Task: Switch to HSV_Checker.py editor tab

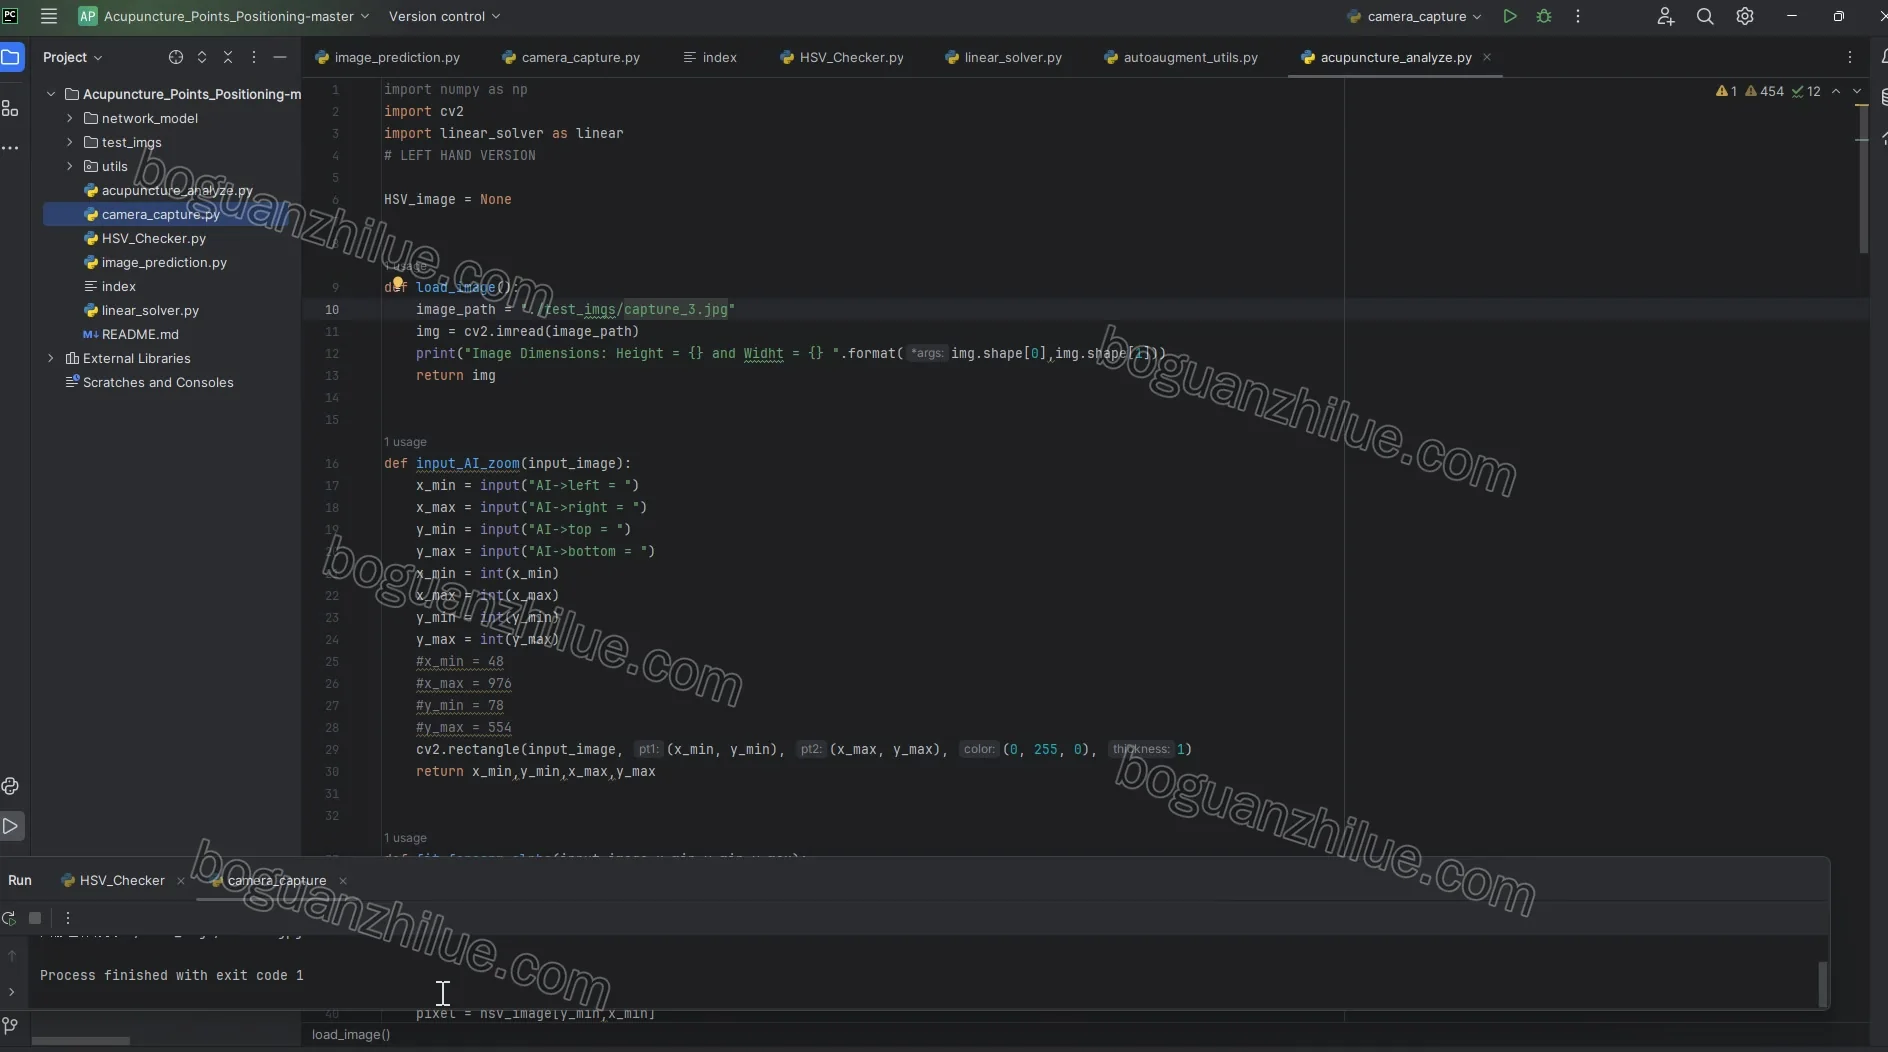Action: point(842,57)
